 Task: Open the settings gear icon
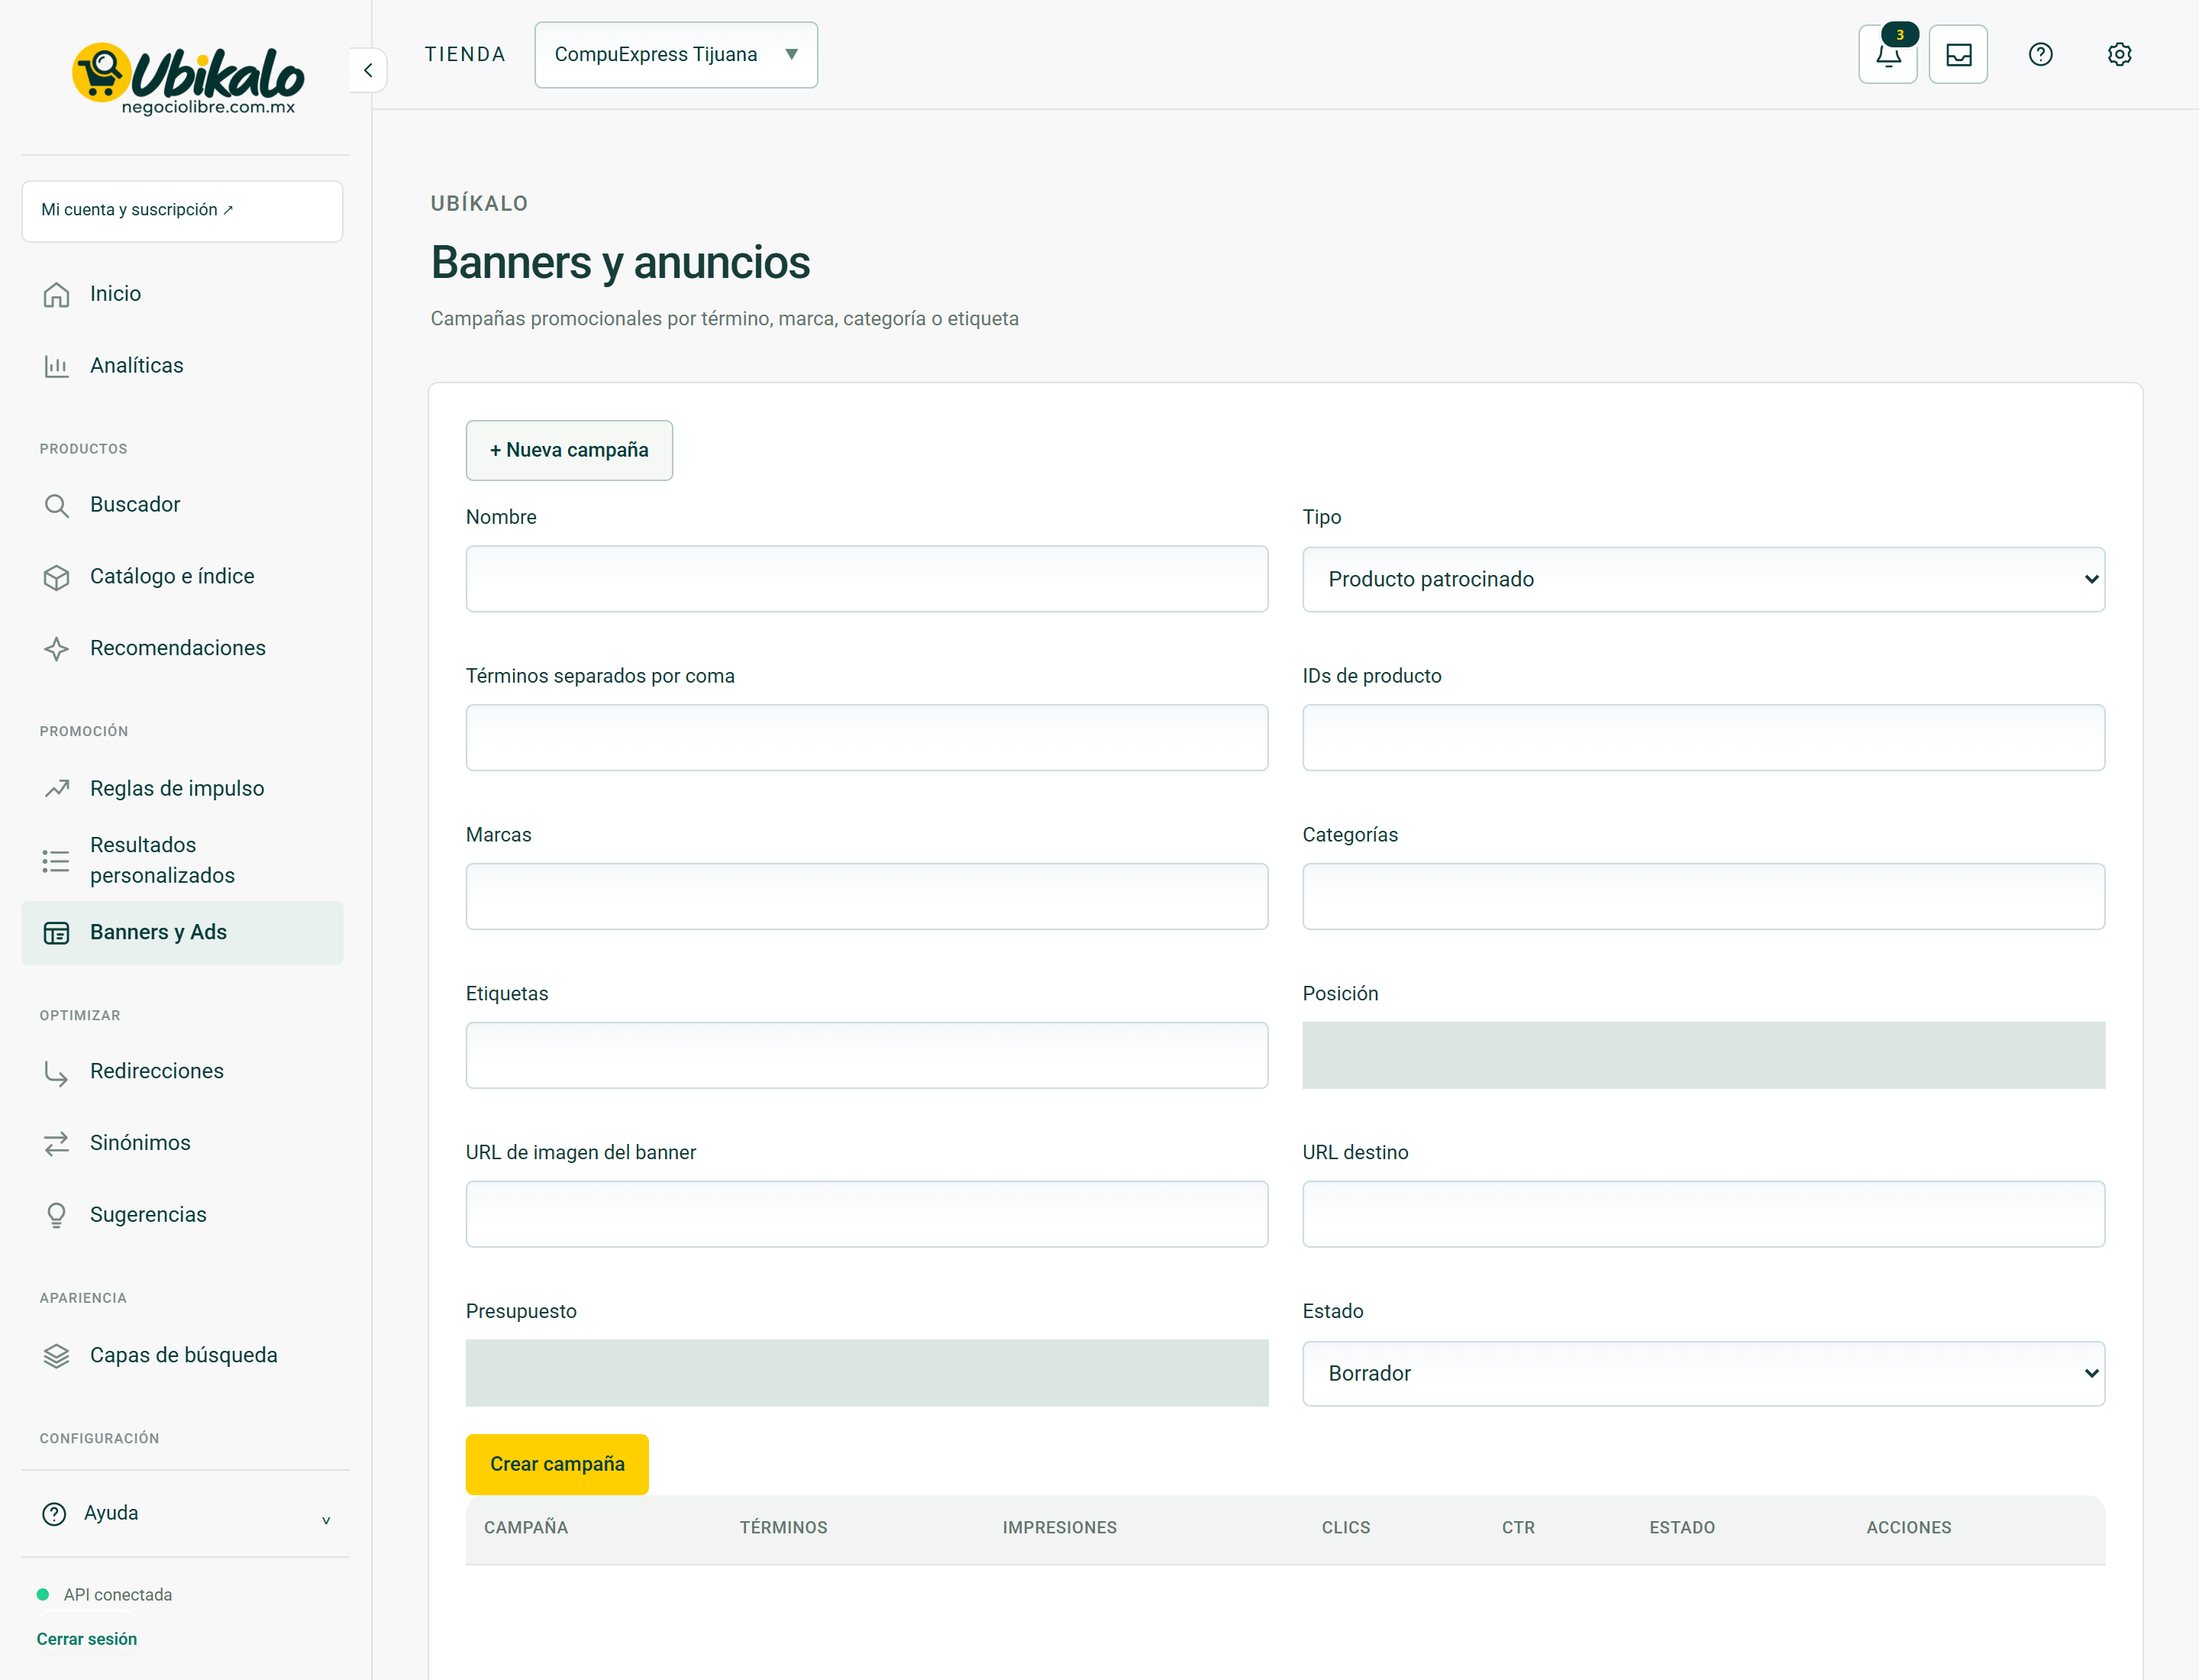tap(2119, 55)
